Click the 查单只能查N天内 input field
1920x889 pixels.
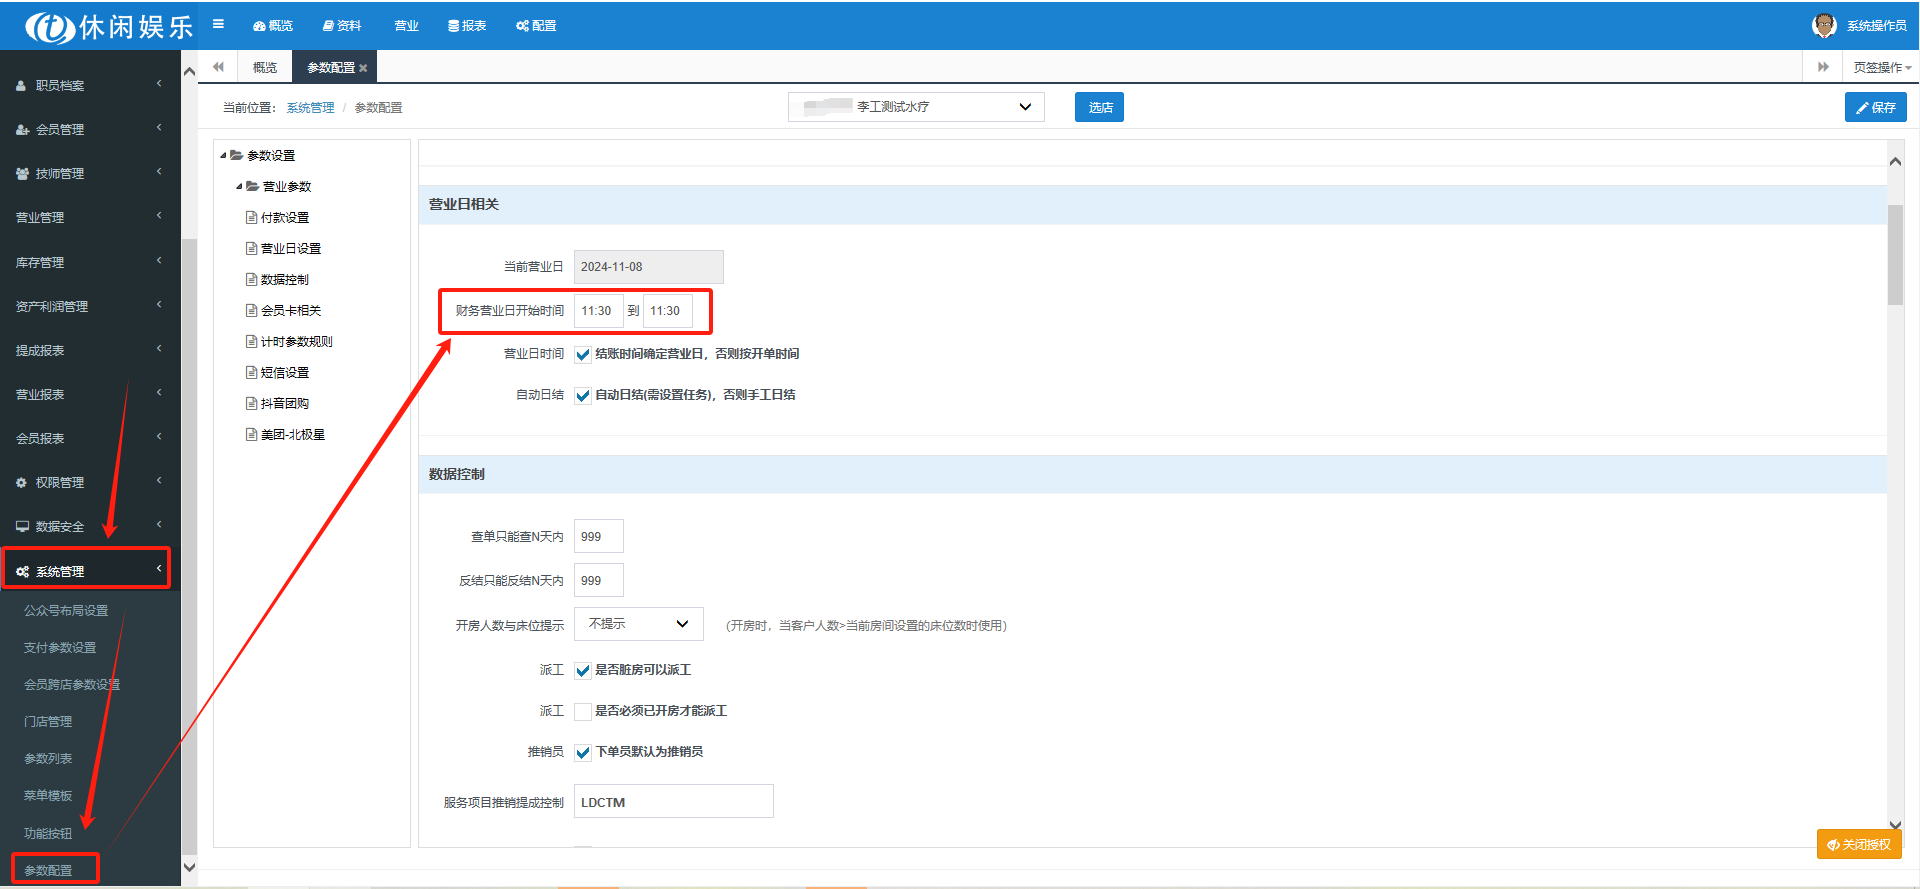598,536
